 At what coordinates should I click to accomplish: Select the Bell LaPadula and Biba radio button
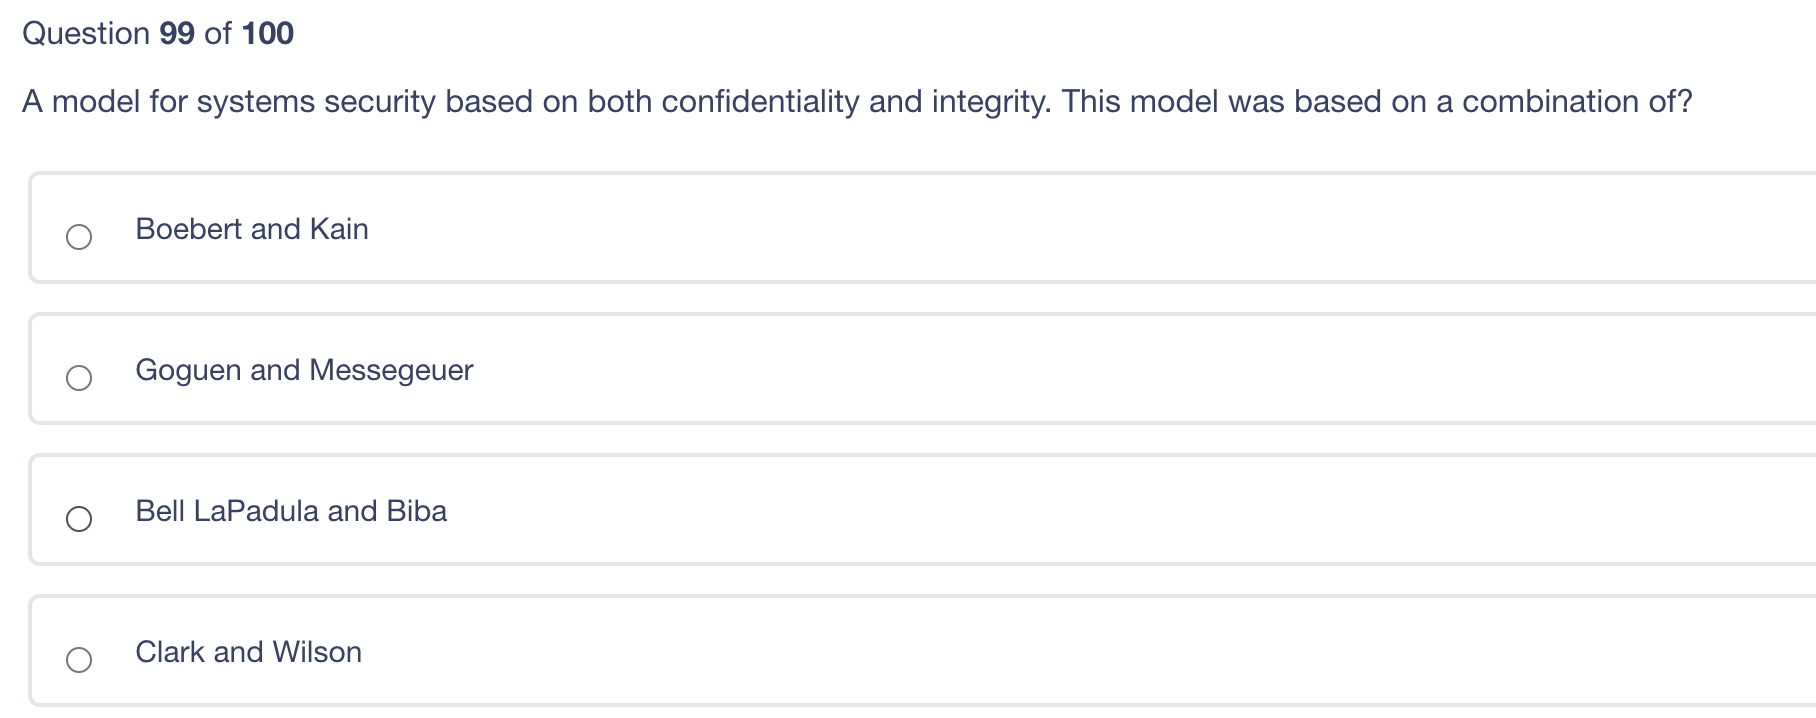pos(80,520)
